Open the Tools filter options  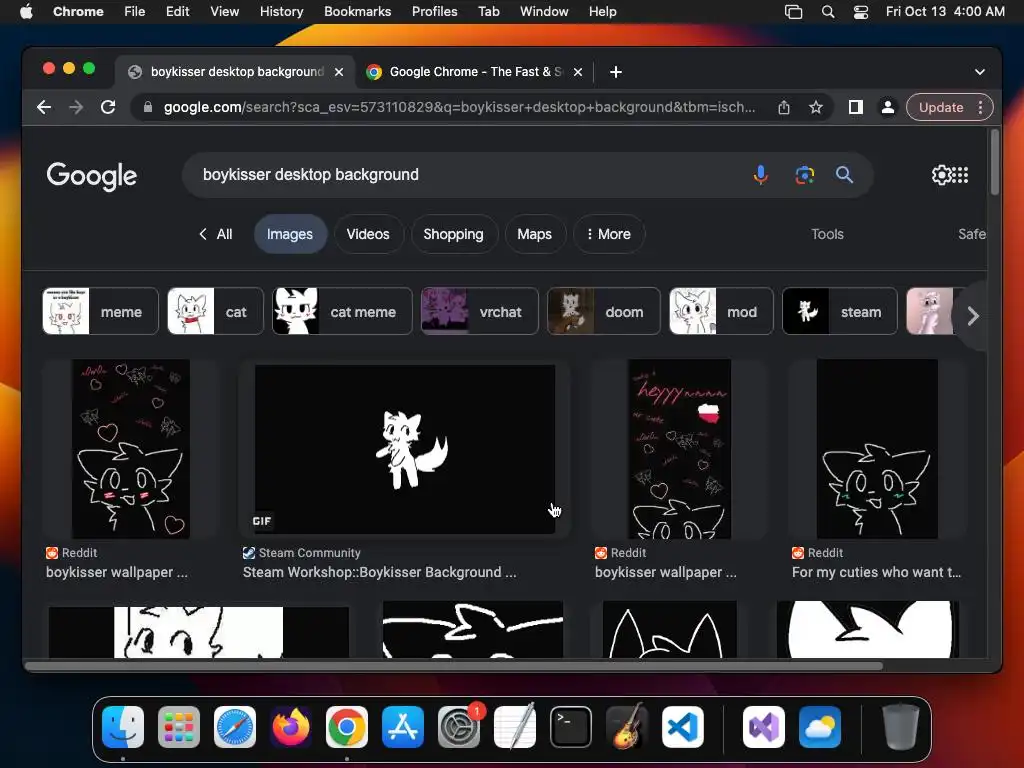pyautogui.click(x=827, y=234)
